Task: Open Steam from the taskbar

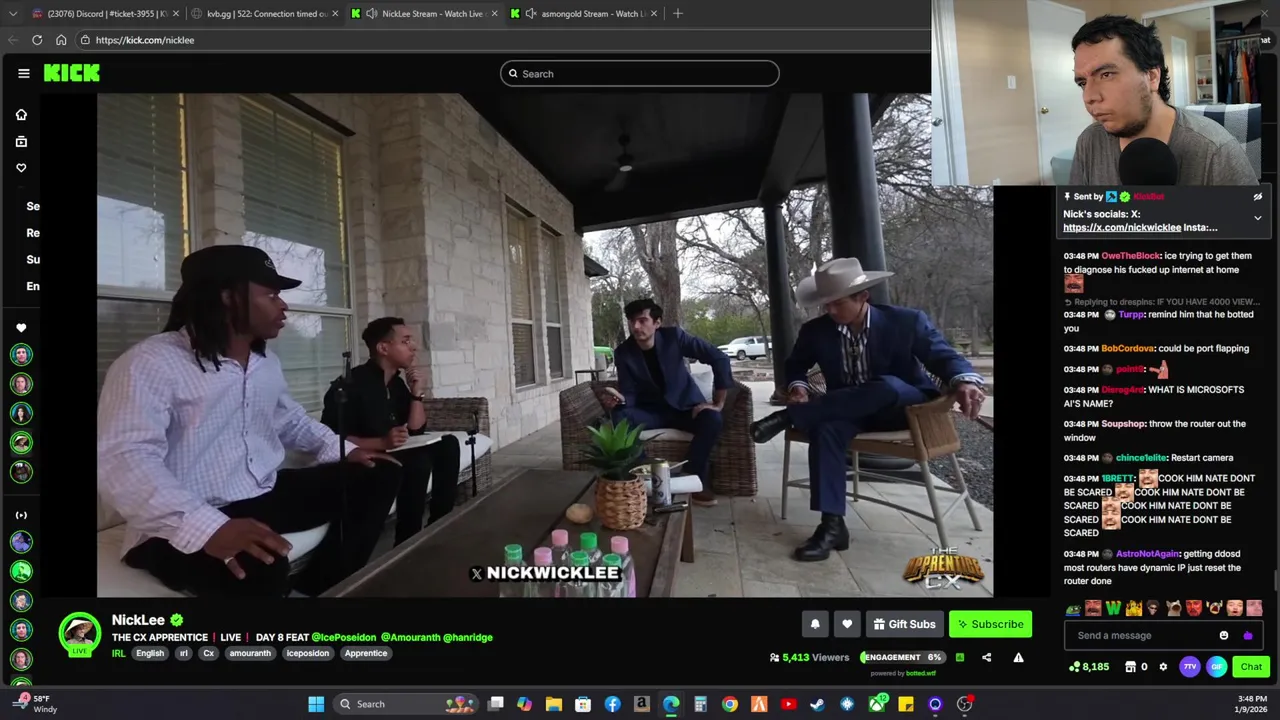Action: [818, 704]
